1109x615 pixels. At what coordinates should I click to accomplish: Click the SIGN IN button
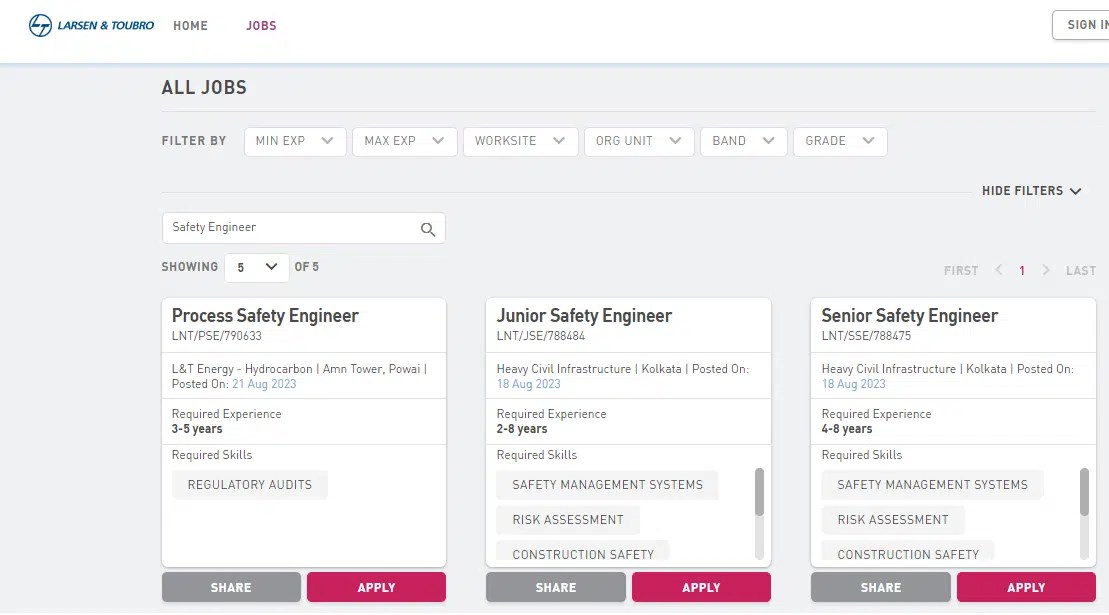(x=1089, y=24)
